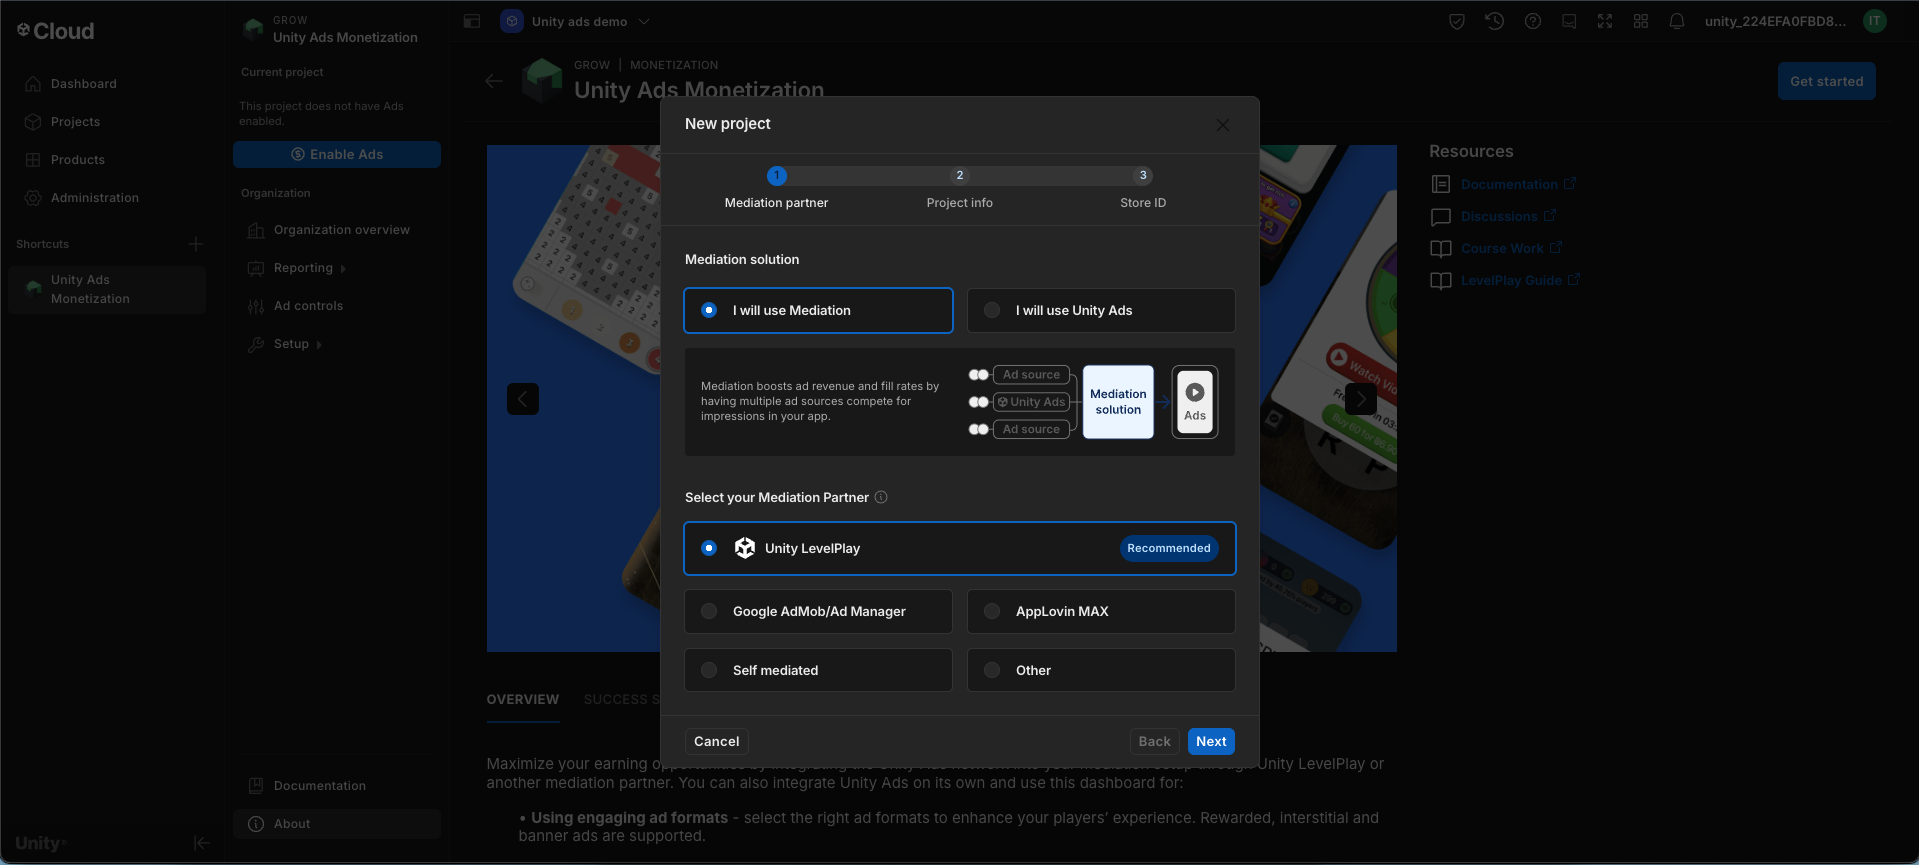Open the notifications bell
The width and height of the screenshot is (1919, 865).
pos(1677,21)
